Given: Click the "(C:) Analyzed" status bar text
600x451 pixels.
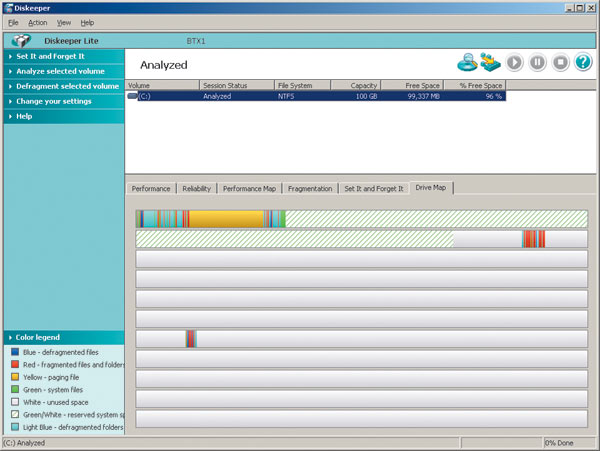Looking at the screenshot, I should coord(24,443).
